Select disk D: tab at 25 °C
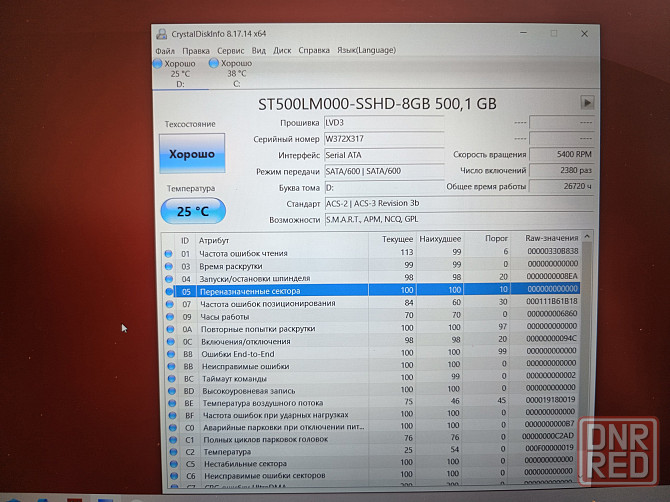The height and width of the screenshot is (502, 670). pos(180,73)
